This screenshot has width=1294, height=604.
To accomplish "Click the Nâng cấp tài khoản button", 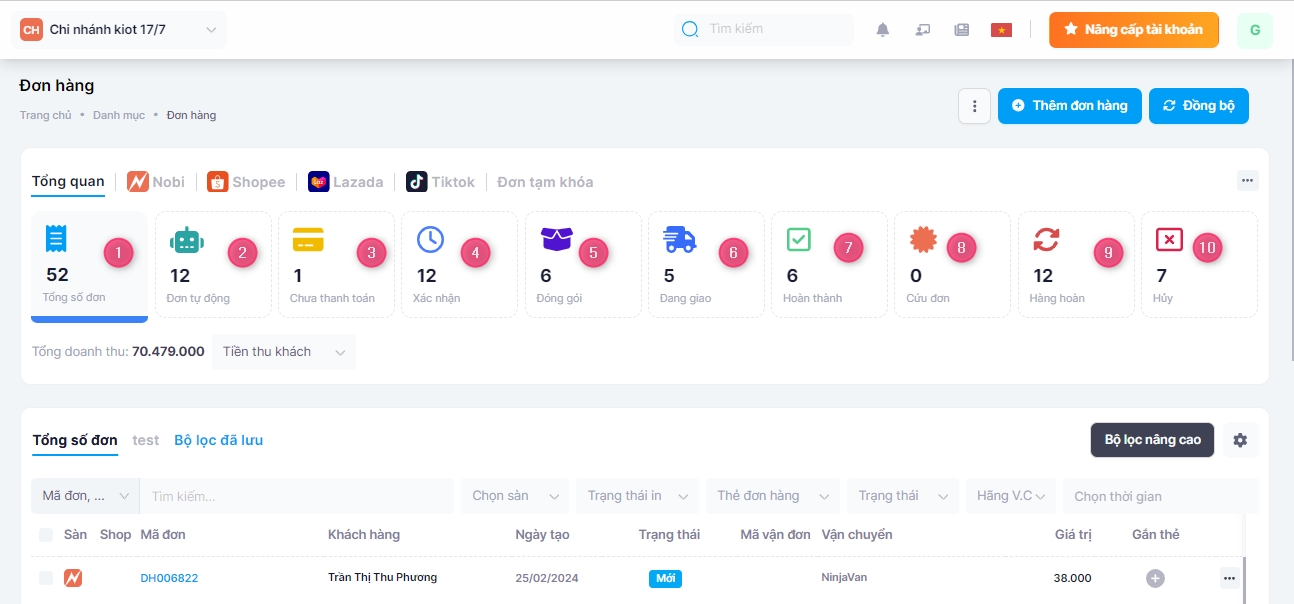I will point(1134,30).
